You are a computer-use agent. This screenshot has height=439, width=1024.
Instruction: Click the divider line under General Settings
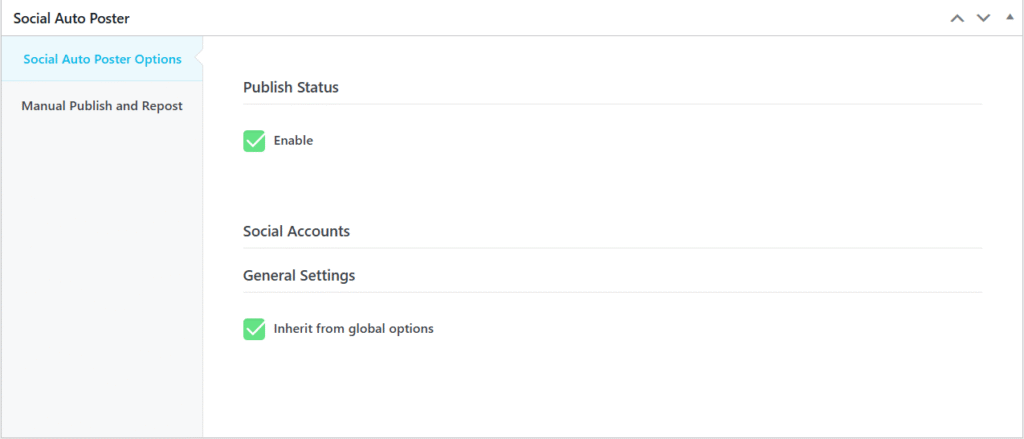612,292
